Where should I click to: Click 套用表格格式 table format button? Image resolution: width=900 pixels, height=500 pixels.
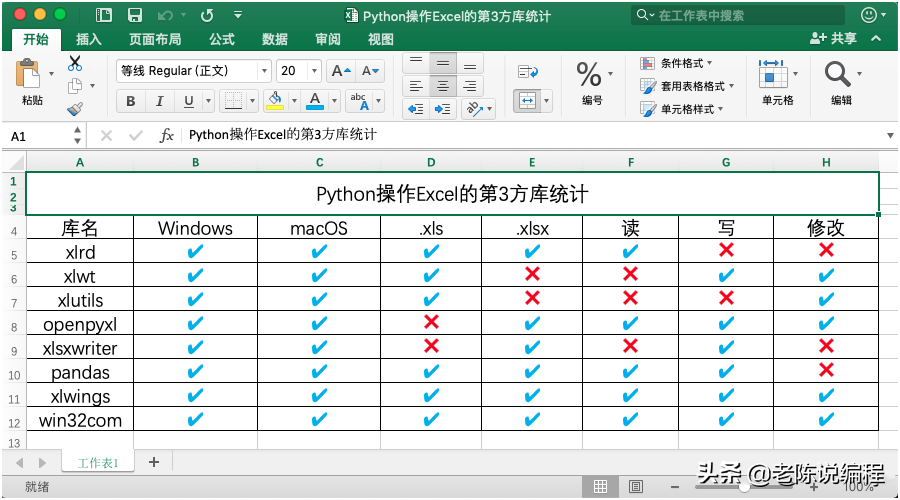[x=687, y=86]
